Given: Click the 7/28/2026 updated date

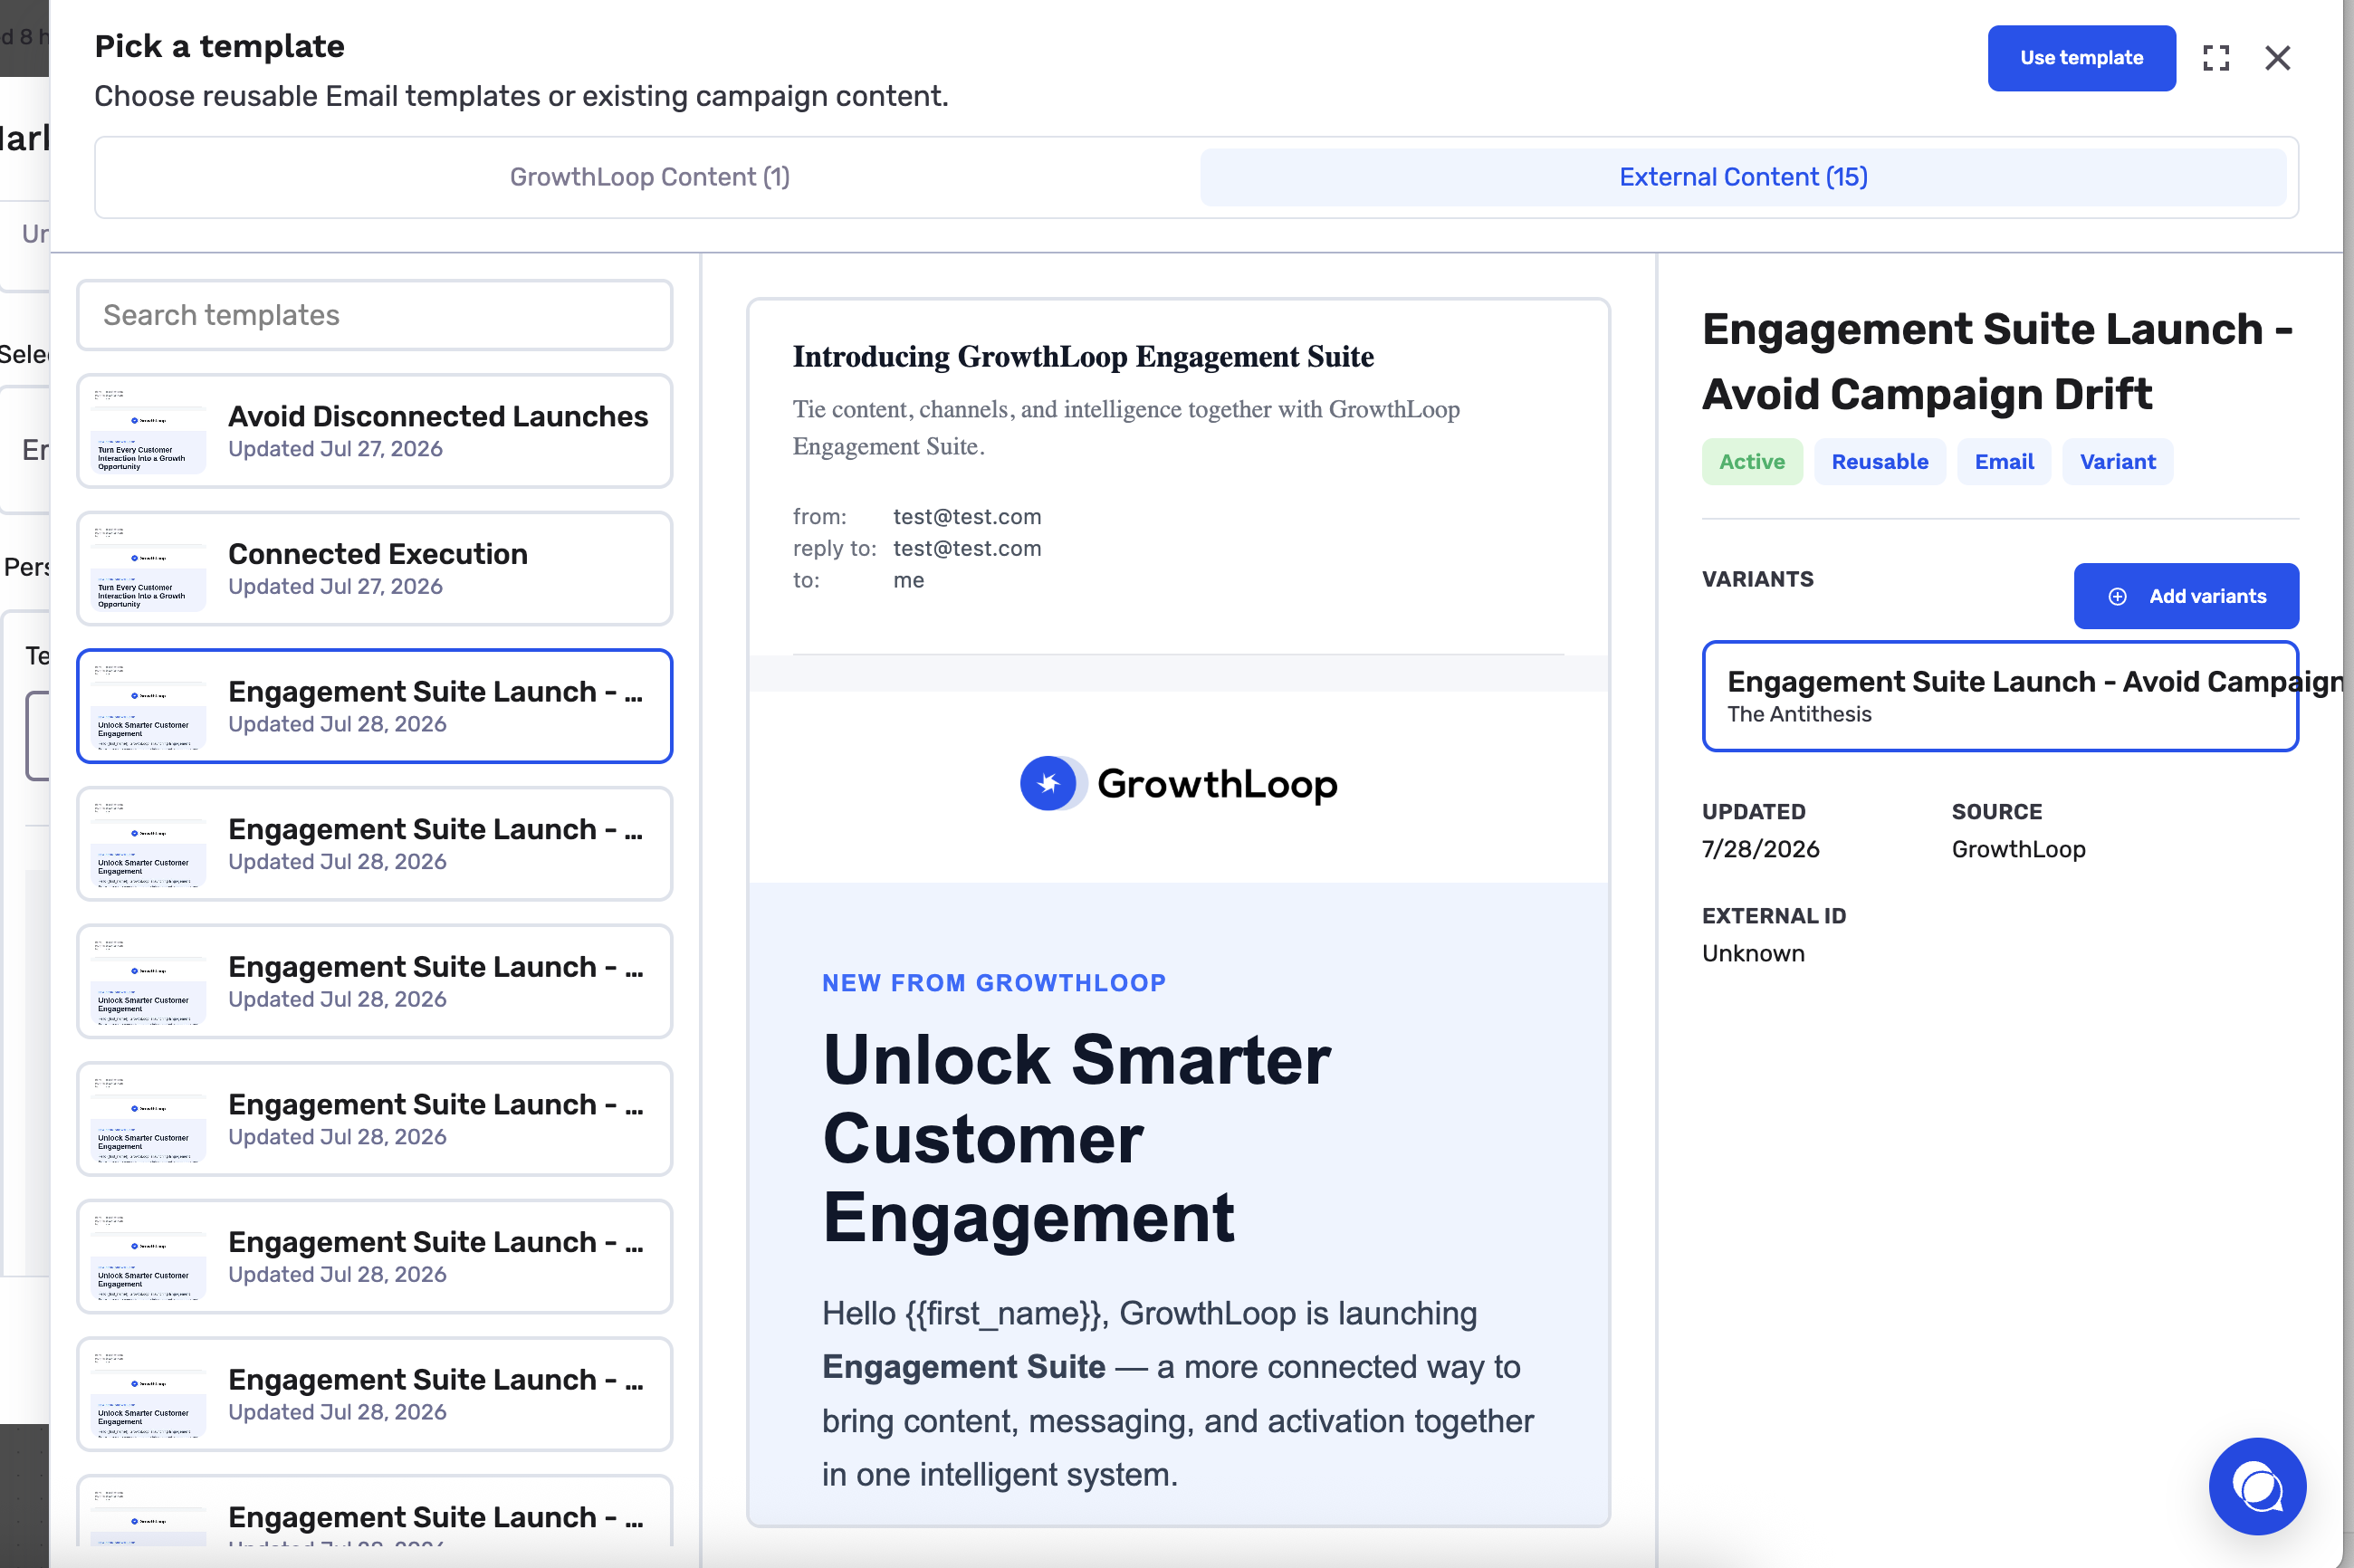Looking at the screenshot, I should tap(1760, 849).
